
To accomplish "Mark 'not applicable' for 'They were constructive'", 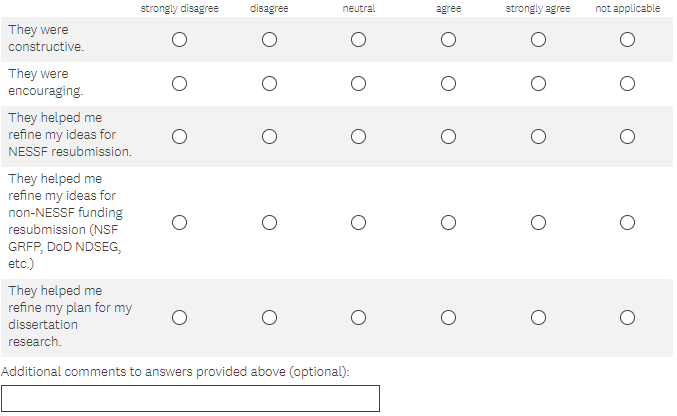I will [627, 40].
